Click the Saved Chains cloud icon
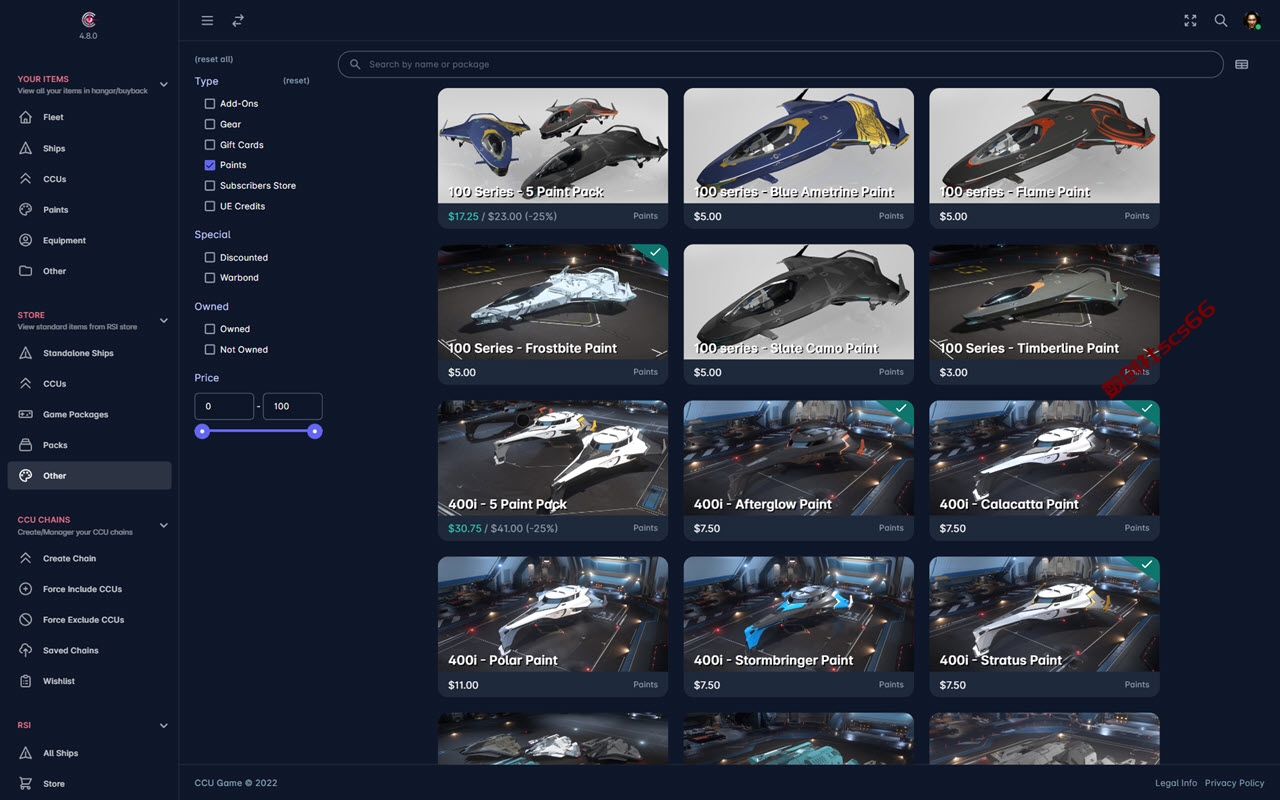 point(26,650)
